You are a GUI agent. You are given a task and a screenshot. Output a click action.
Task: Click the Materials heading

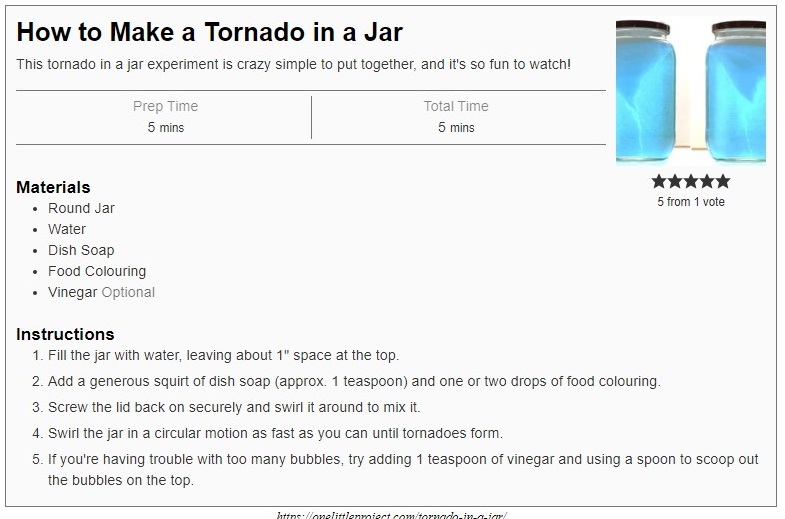[x=53, y=187]
